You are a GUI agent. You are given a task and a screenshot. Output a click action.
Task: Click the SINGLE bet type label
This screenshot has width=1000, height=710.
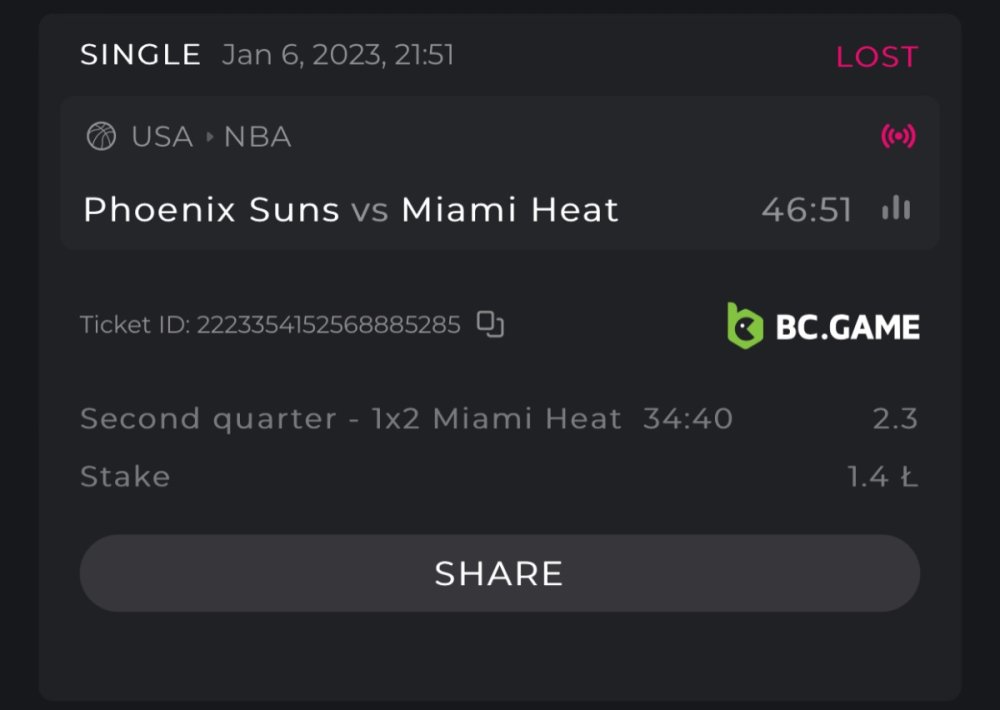click(141, 55)
